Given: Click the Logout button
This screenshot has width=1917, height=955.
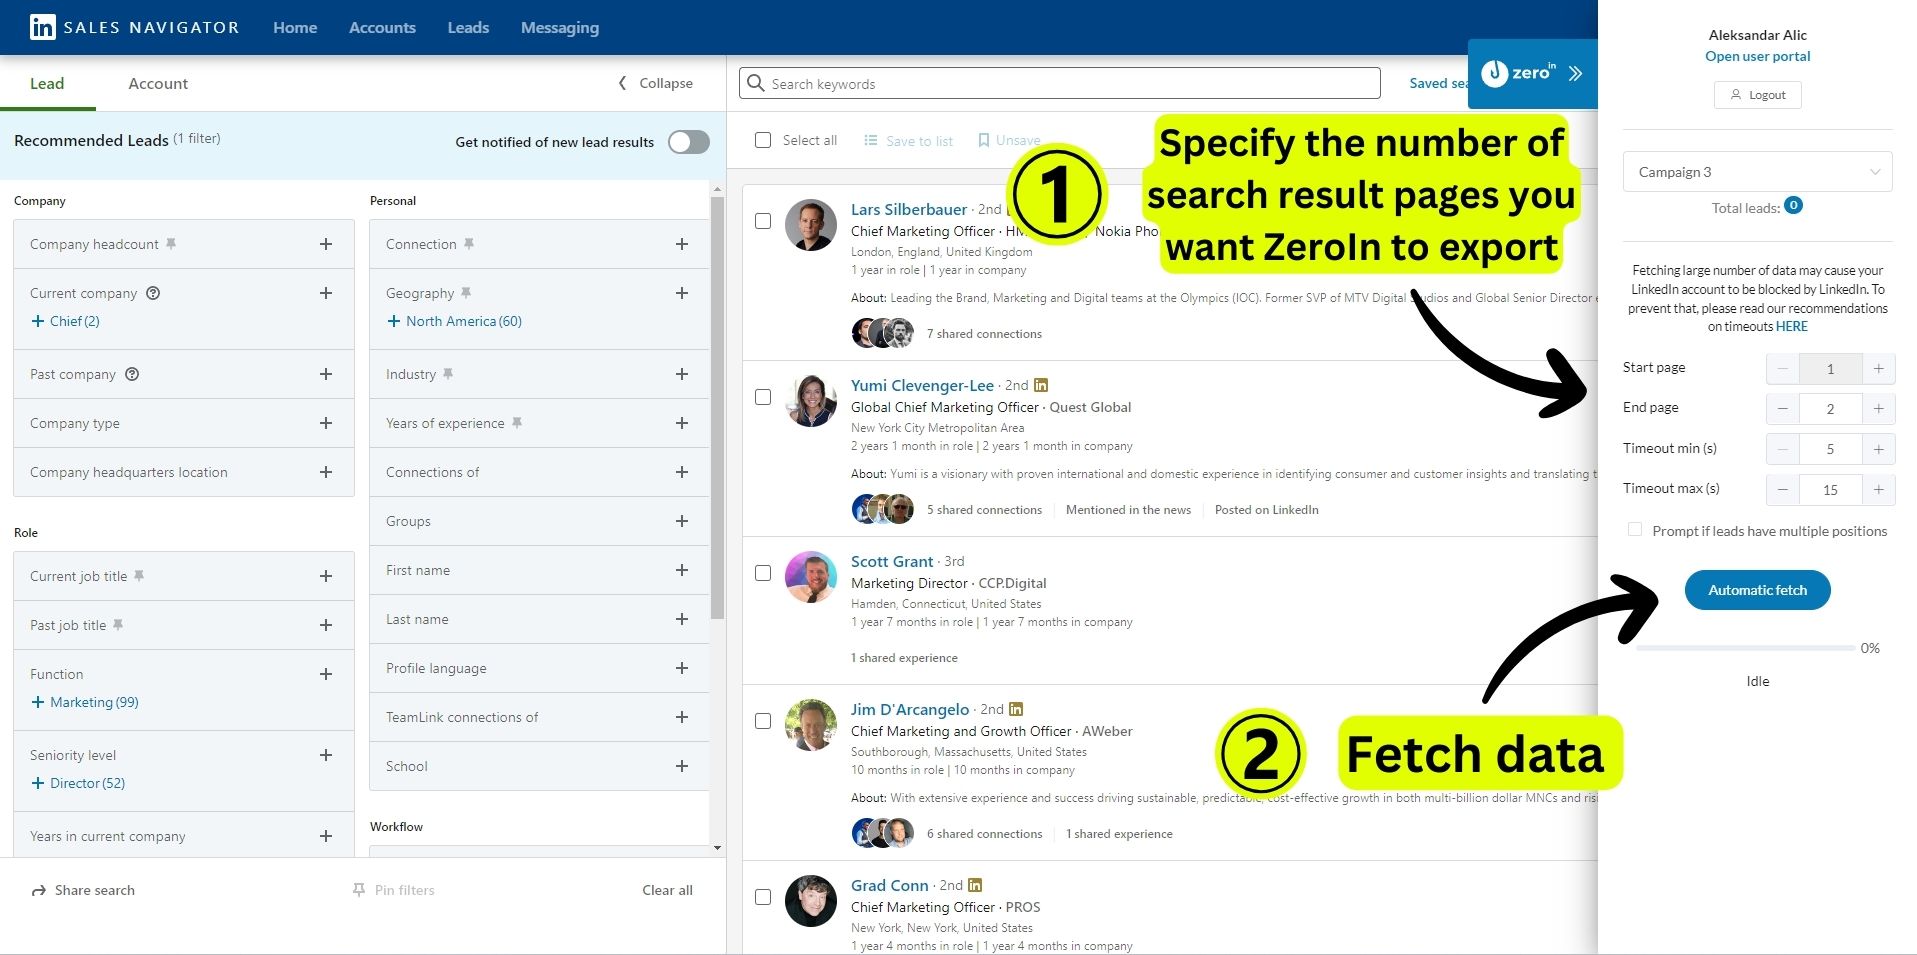Looking at the screenshot, I should tap(1757, 95).
